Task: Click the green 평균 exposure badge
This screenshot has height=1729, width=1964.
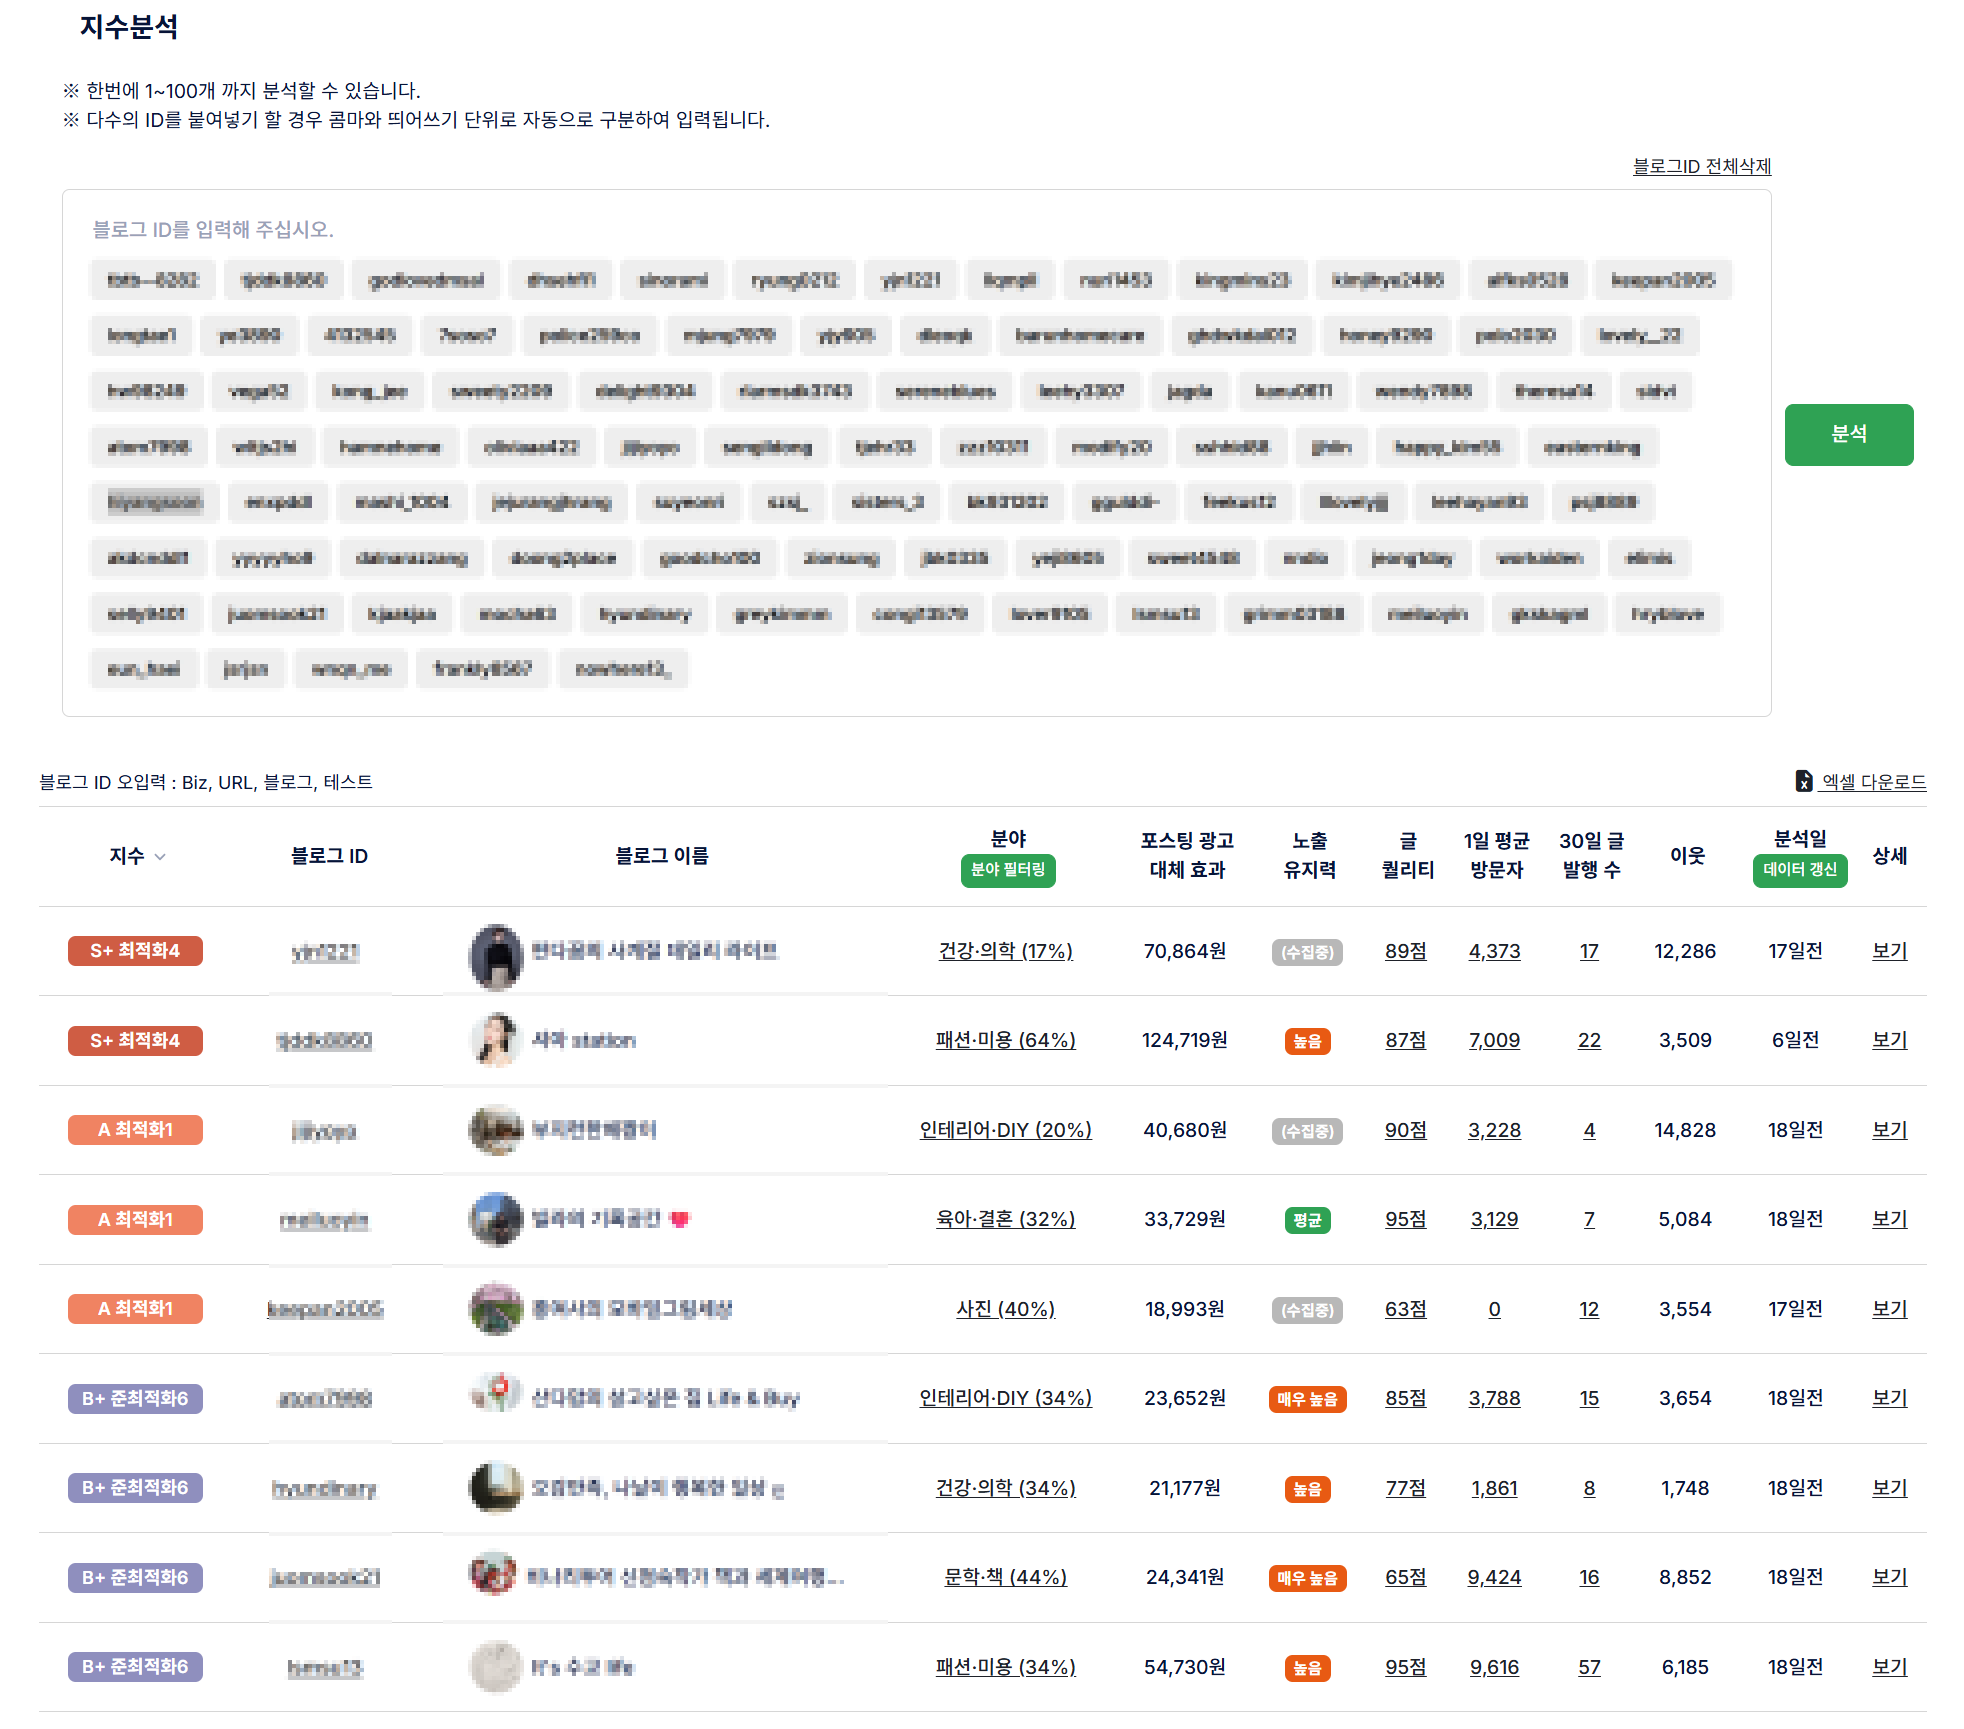Action: [x=1307, y=1220]
